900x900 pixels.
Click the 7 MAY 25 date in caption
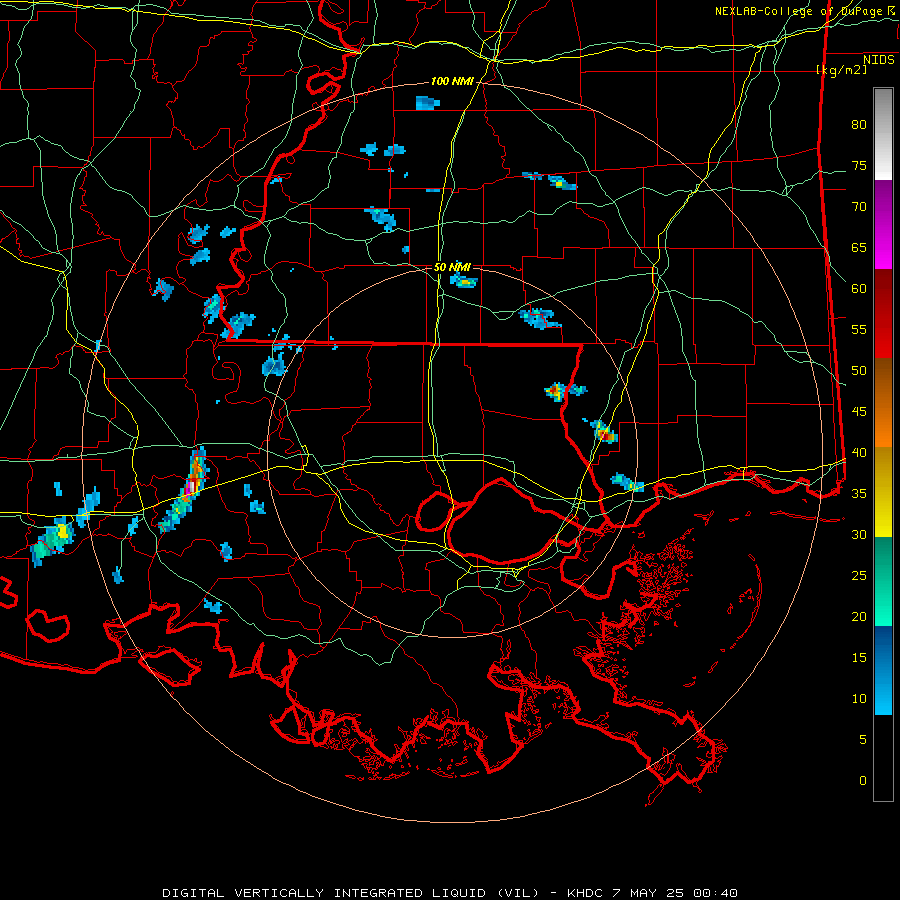(648, 893)
